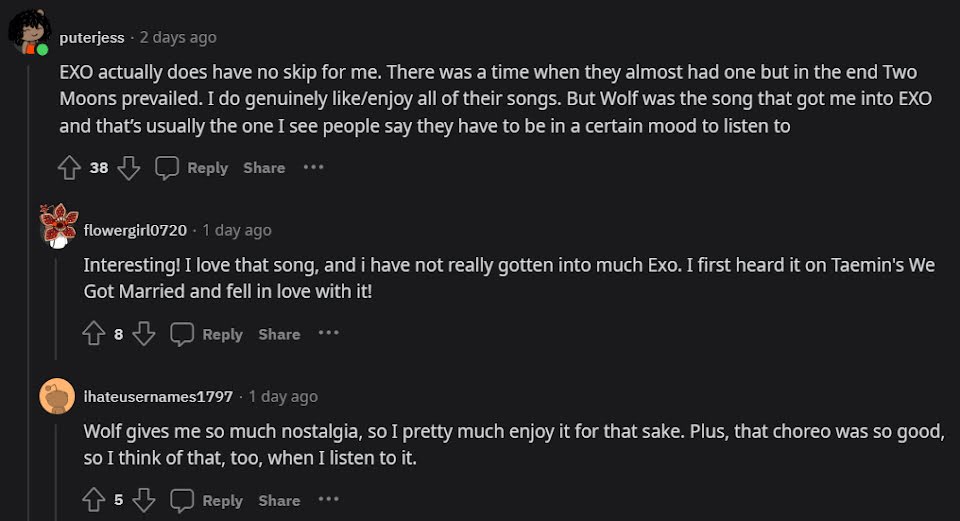The height and width of the screenshot is (521, 960).
Task: Open puterjess's profile avatar
Action: click(29, 34)
